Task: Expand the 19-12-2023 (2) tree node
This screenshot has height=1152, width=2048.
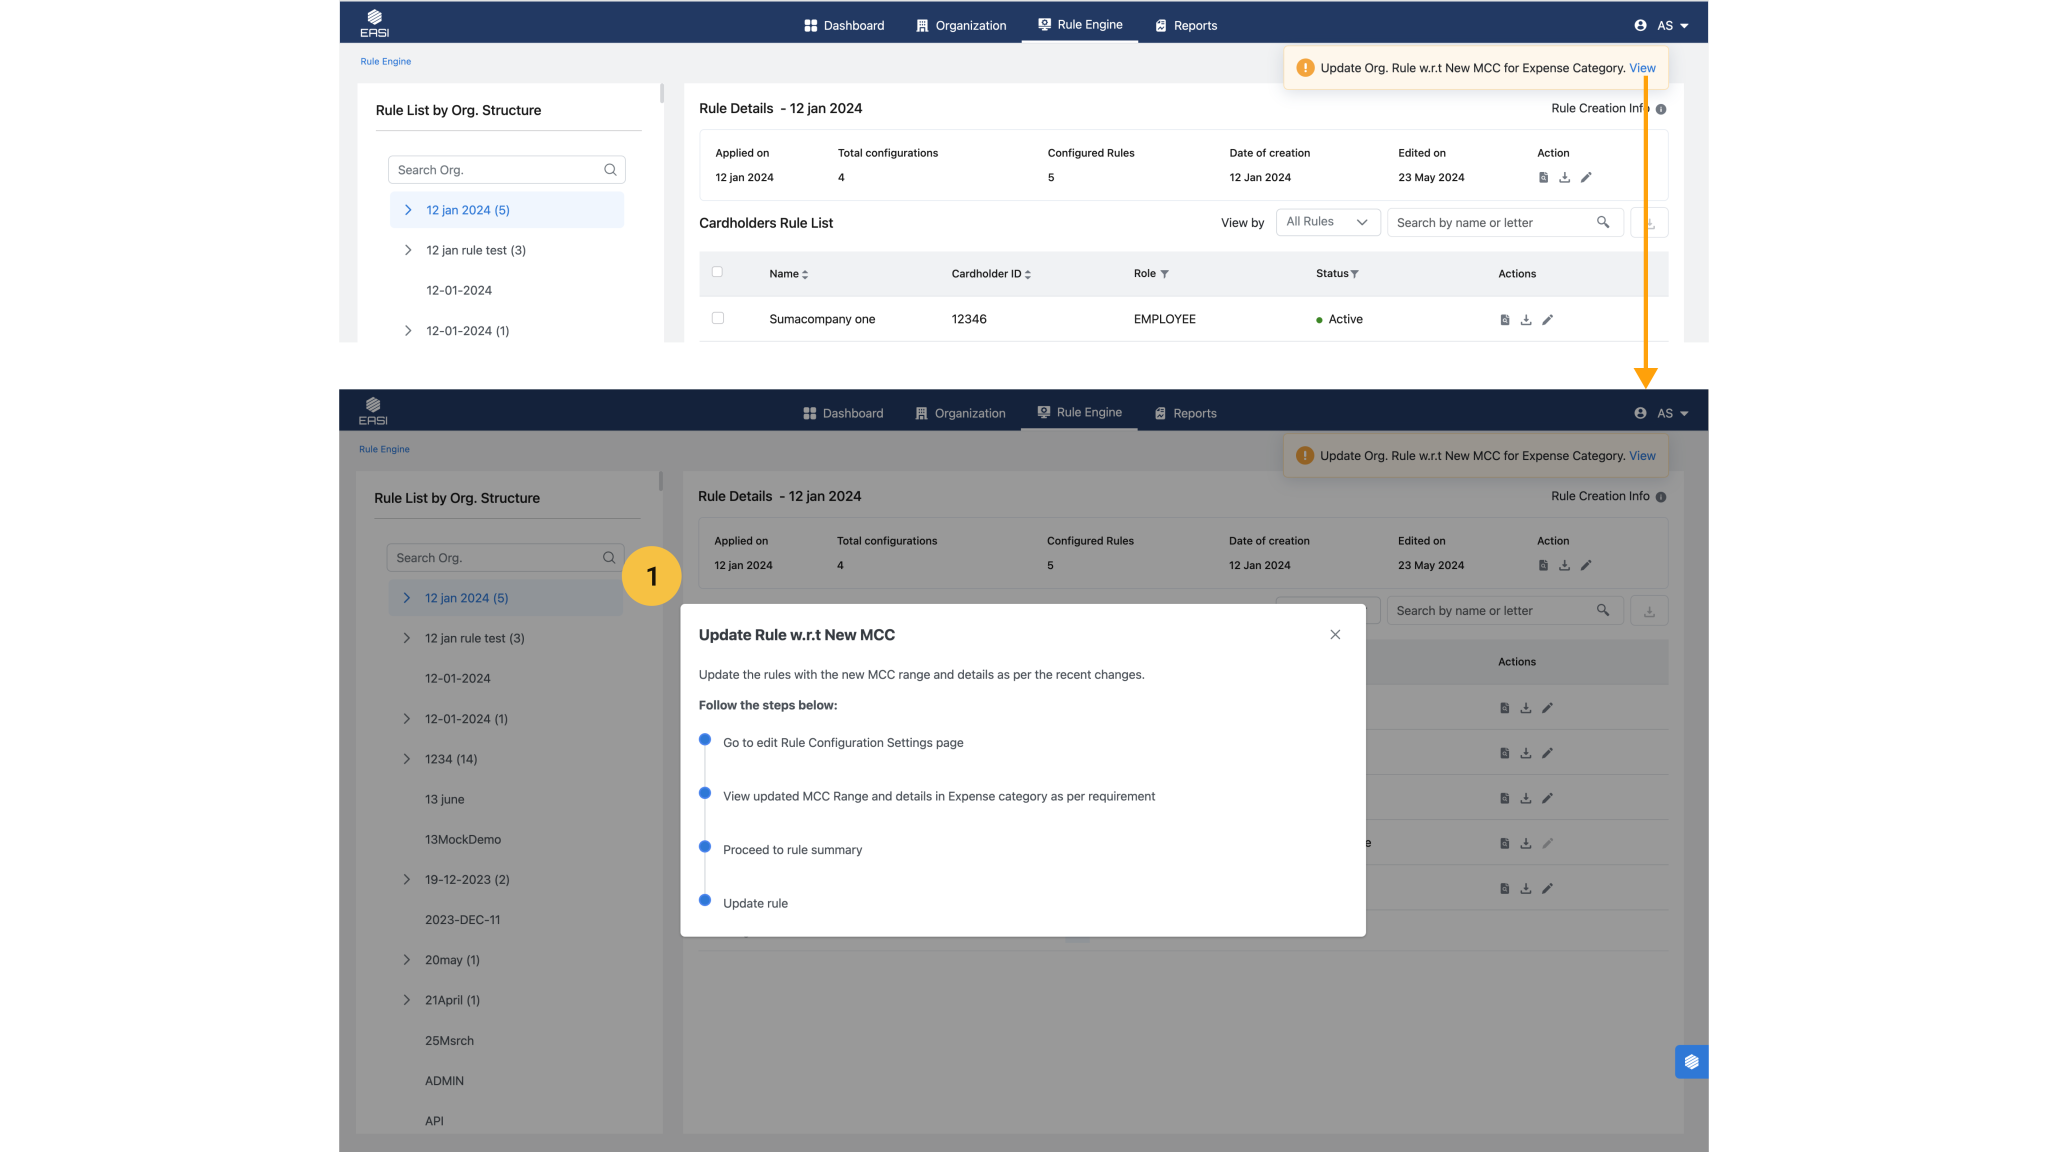Action: (406, 880)
